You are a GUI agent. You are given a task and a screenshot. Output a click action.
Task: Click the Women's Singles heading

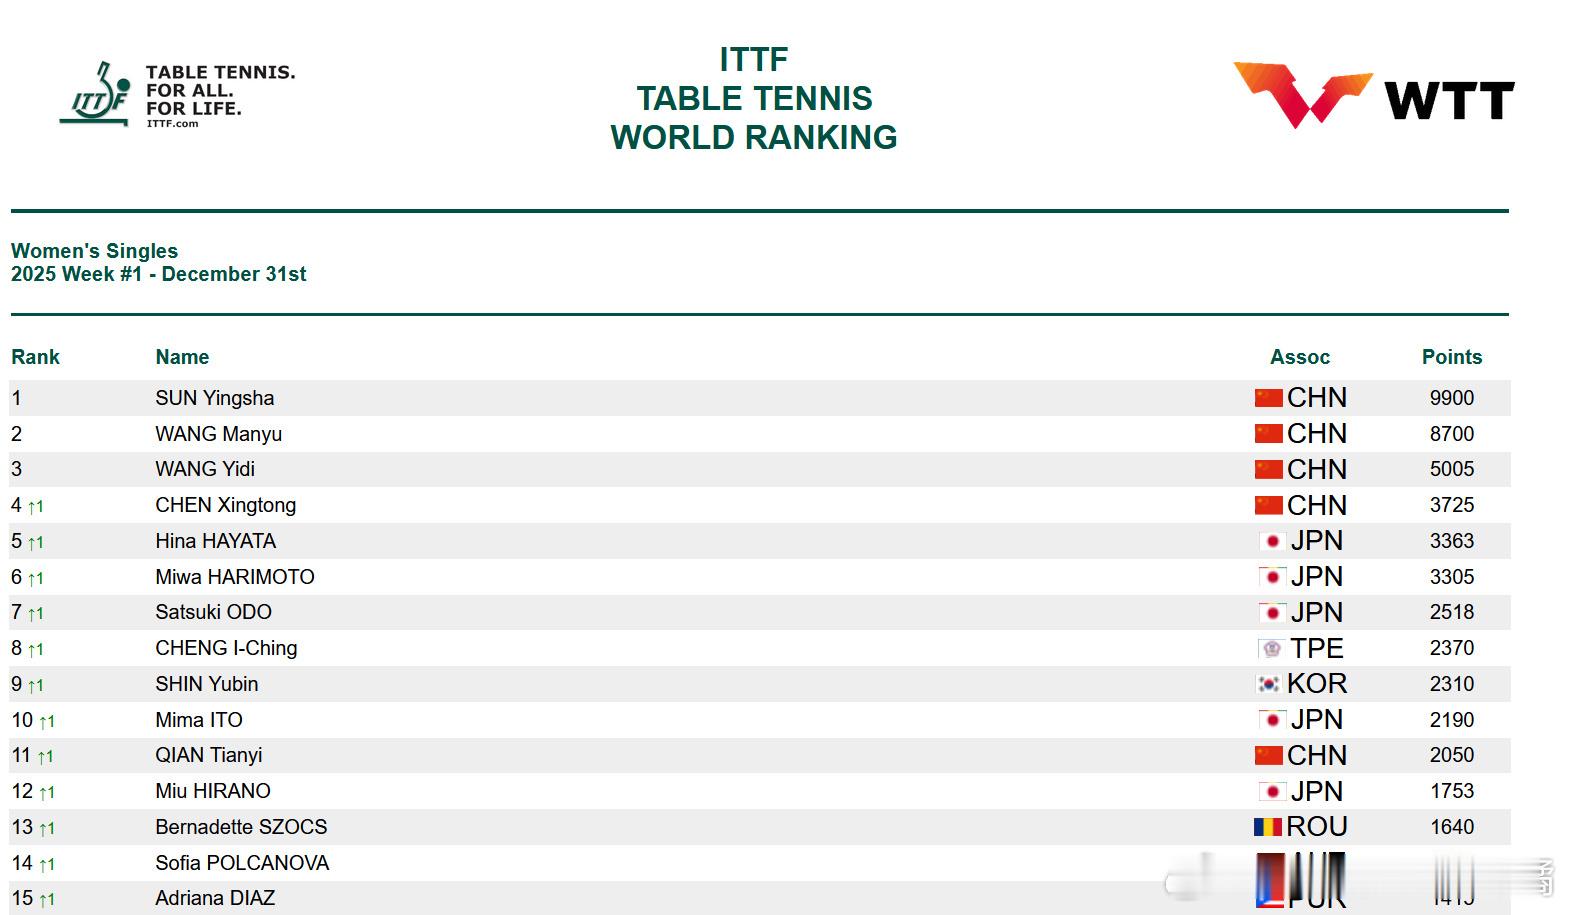(94, 251)
